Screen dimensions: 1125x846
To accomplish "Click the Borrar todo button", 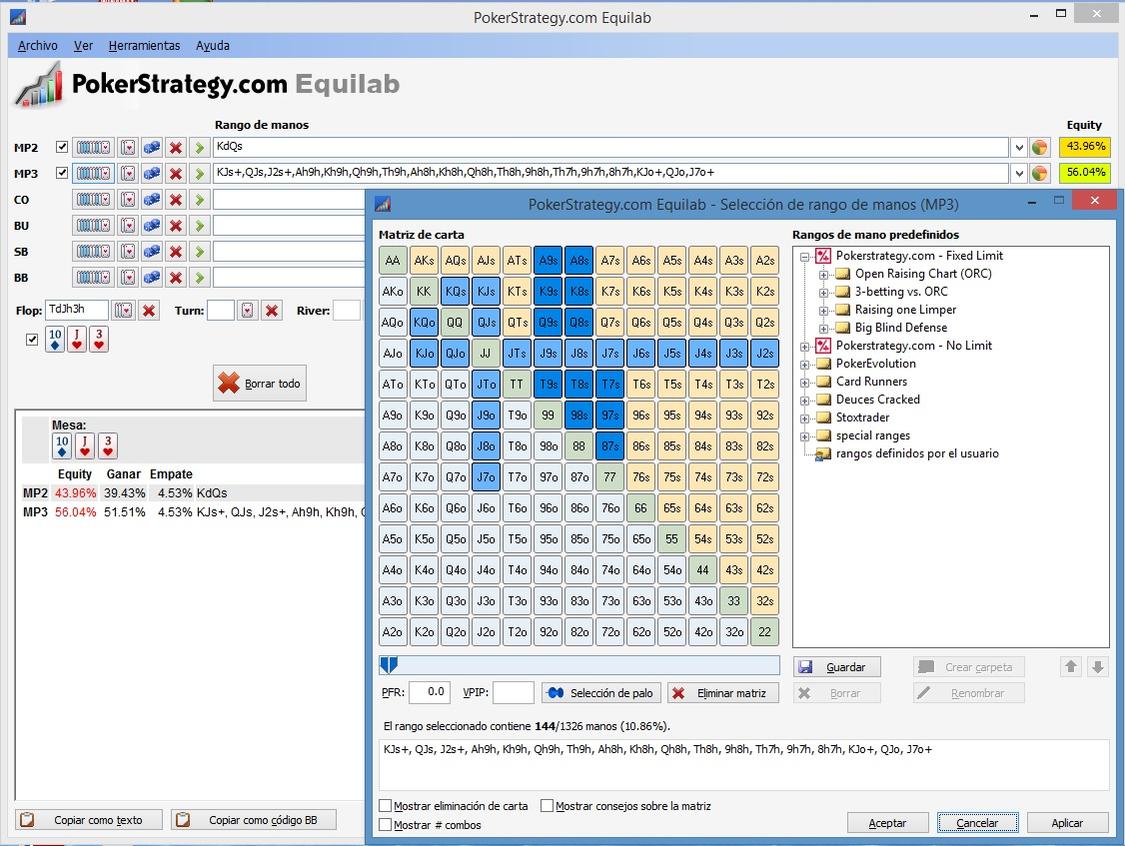I will point(260,383).
